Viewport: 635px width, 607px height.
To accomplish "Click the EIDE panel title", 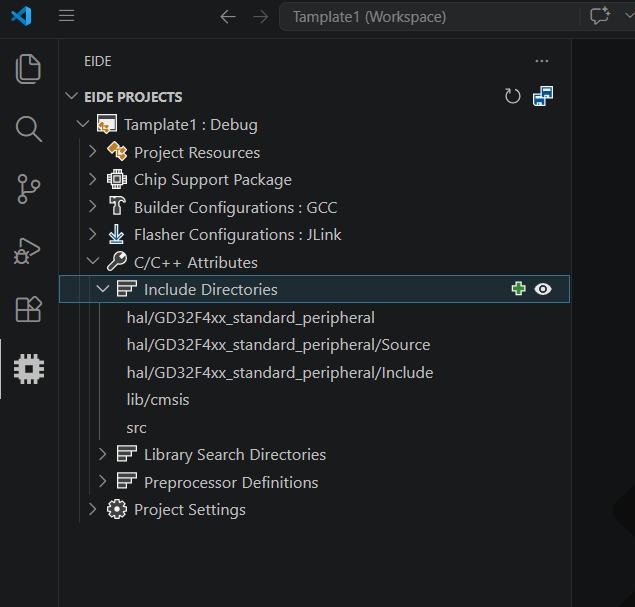I will tap(98, 62).
